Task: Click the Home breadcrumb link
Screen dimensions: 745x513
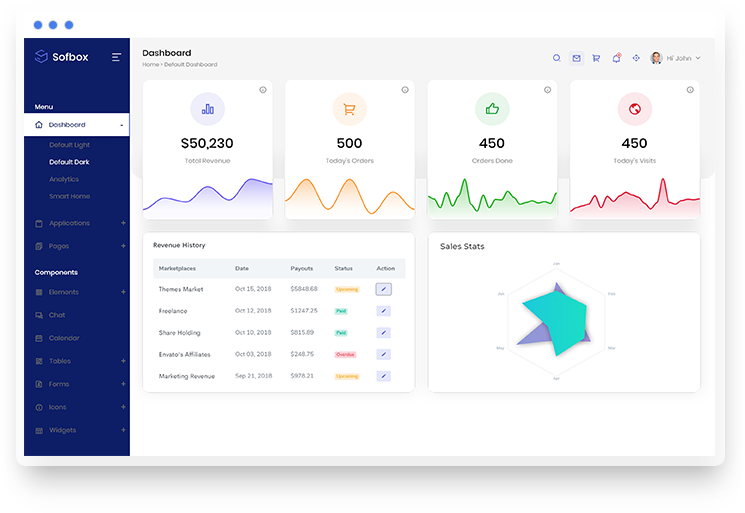Action: tap(150, 65)
